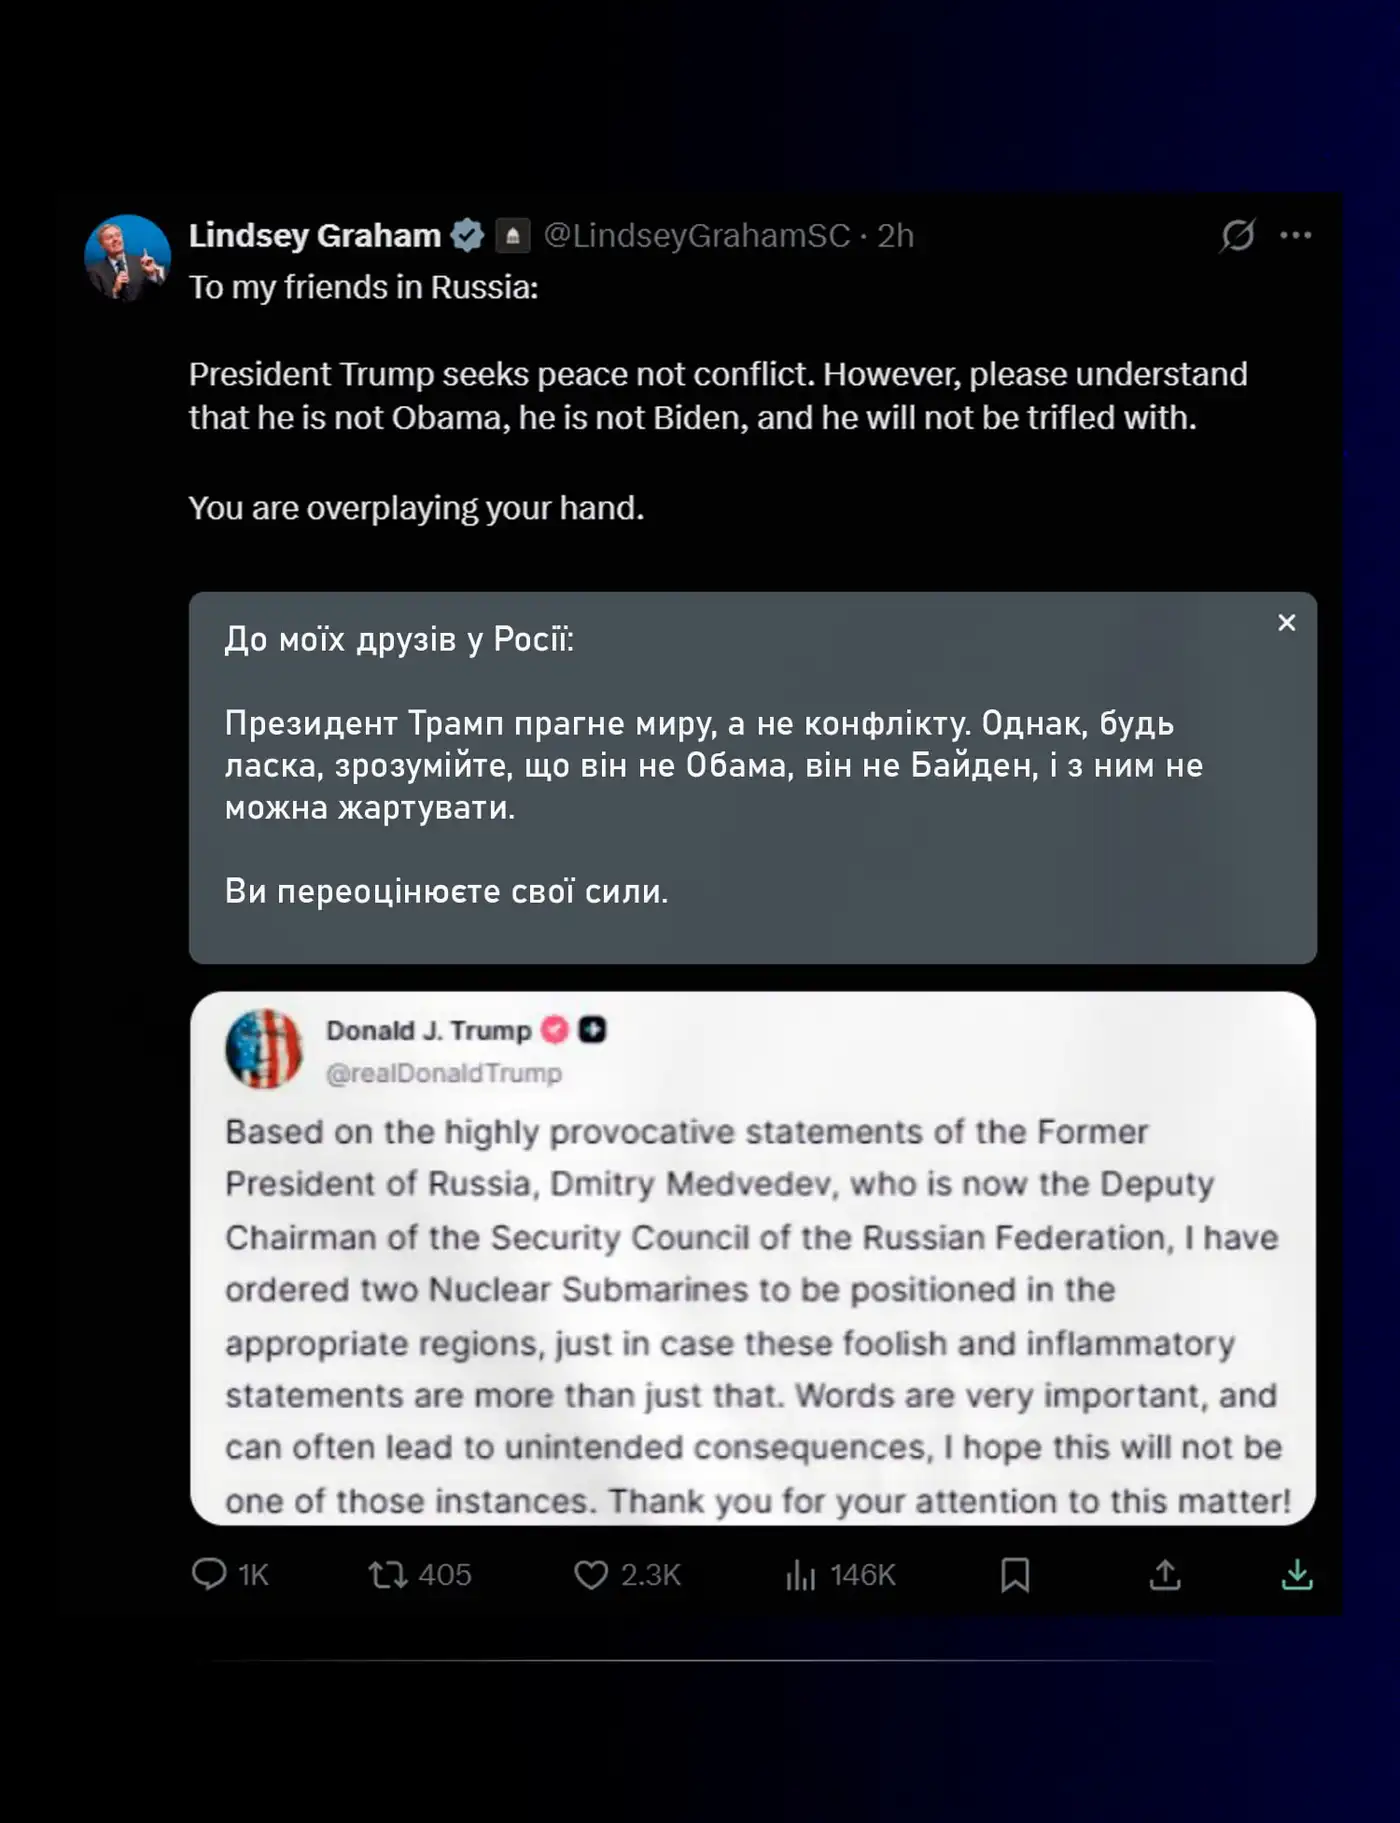This screenshot has width=1400, height=1823.
Task: Like the tweet with heart icon
Action: (591, 1575)
